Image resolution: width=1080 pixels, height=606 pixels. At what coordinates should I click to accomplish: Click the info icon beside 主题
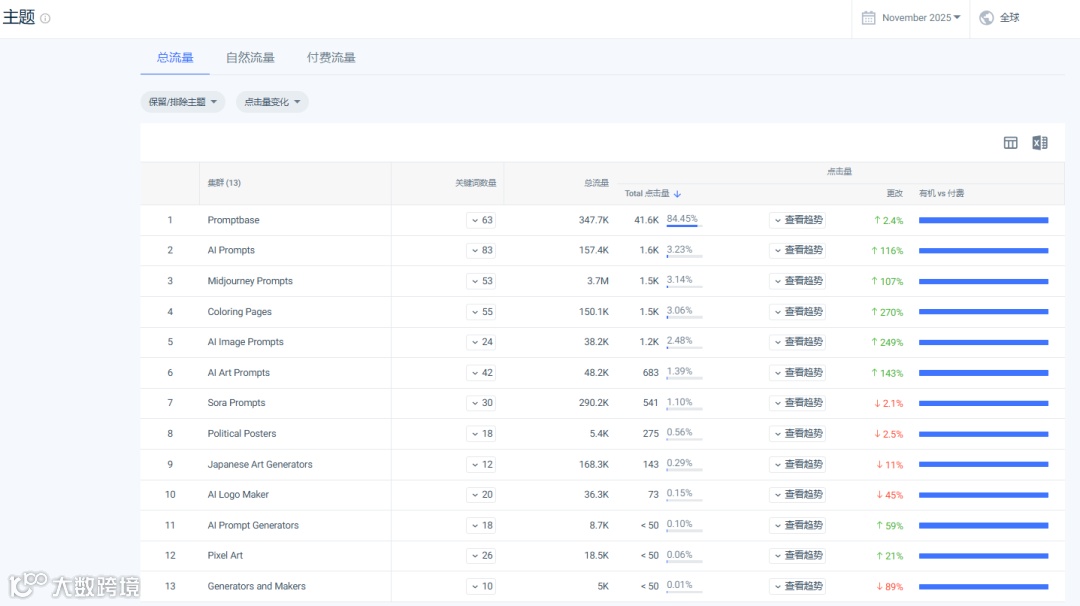pyautogui.click(x=45, y=19)
